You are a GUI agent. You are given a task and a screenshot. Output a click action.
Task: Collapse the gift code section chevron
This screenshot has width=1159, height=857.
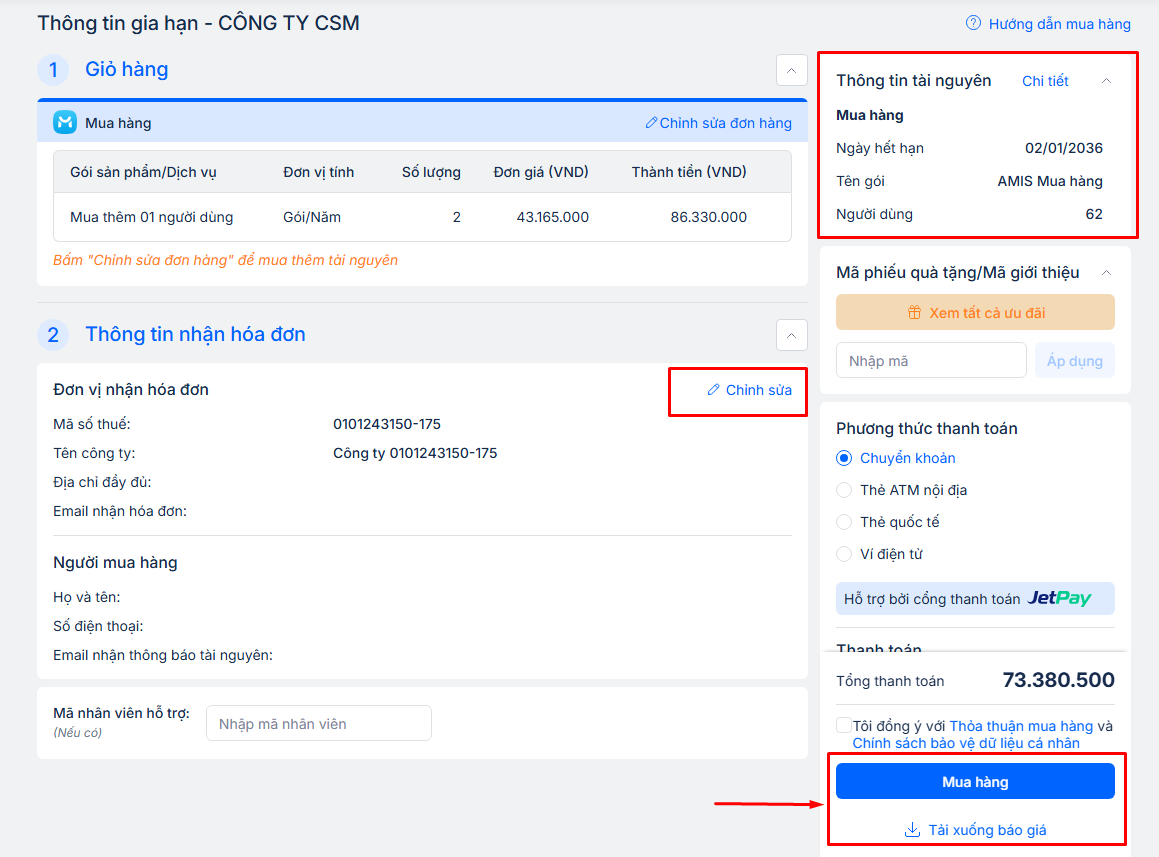pyautogui.click(x=1106, y=273)
